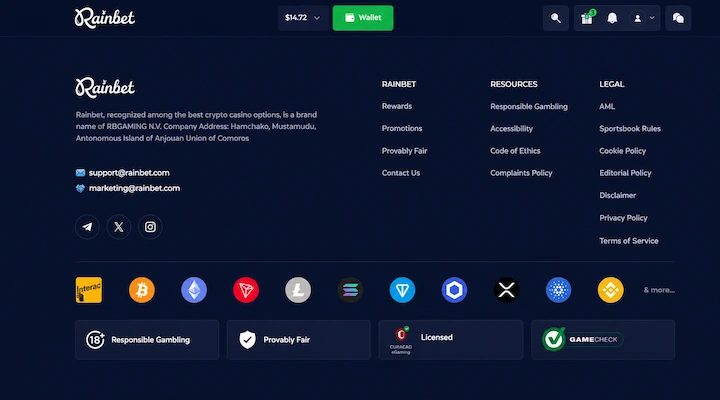The image size is (720, 400).
Task: Click the LEGAL column heading
Action: pos(612,84)
